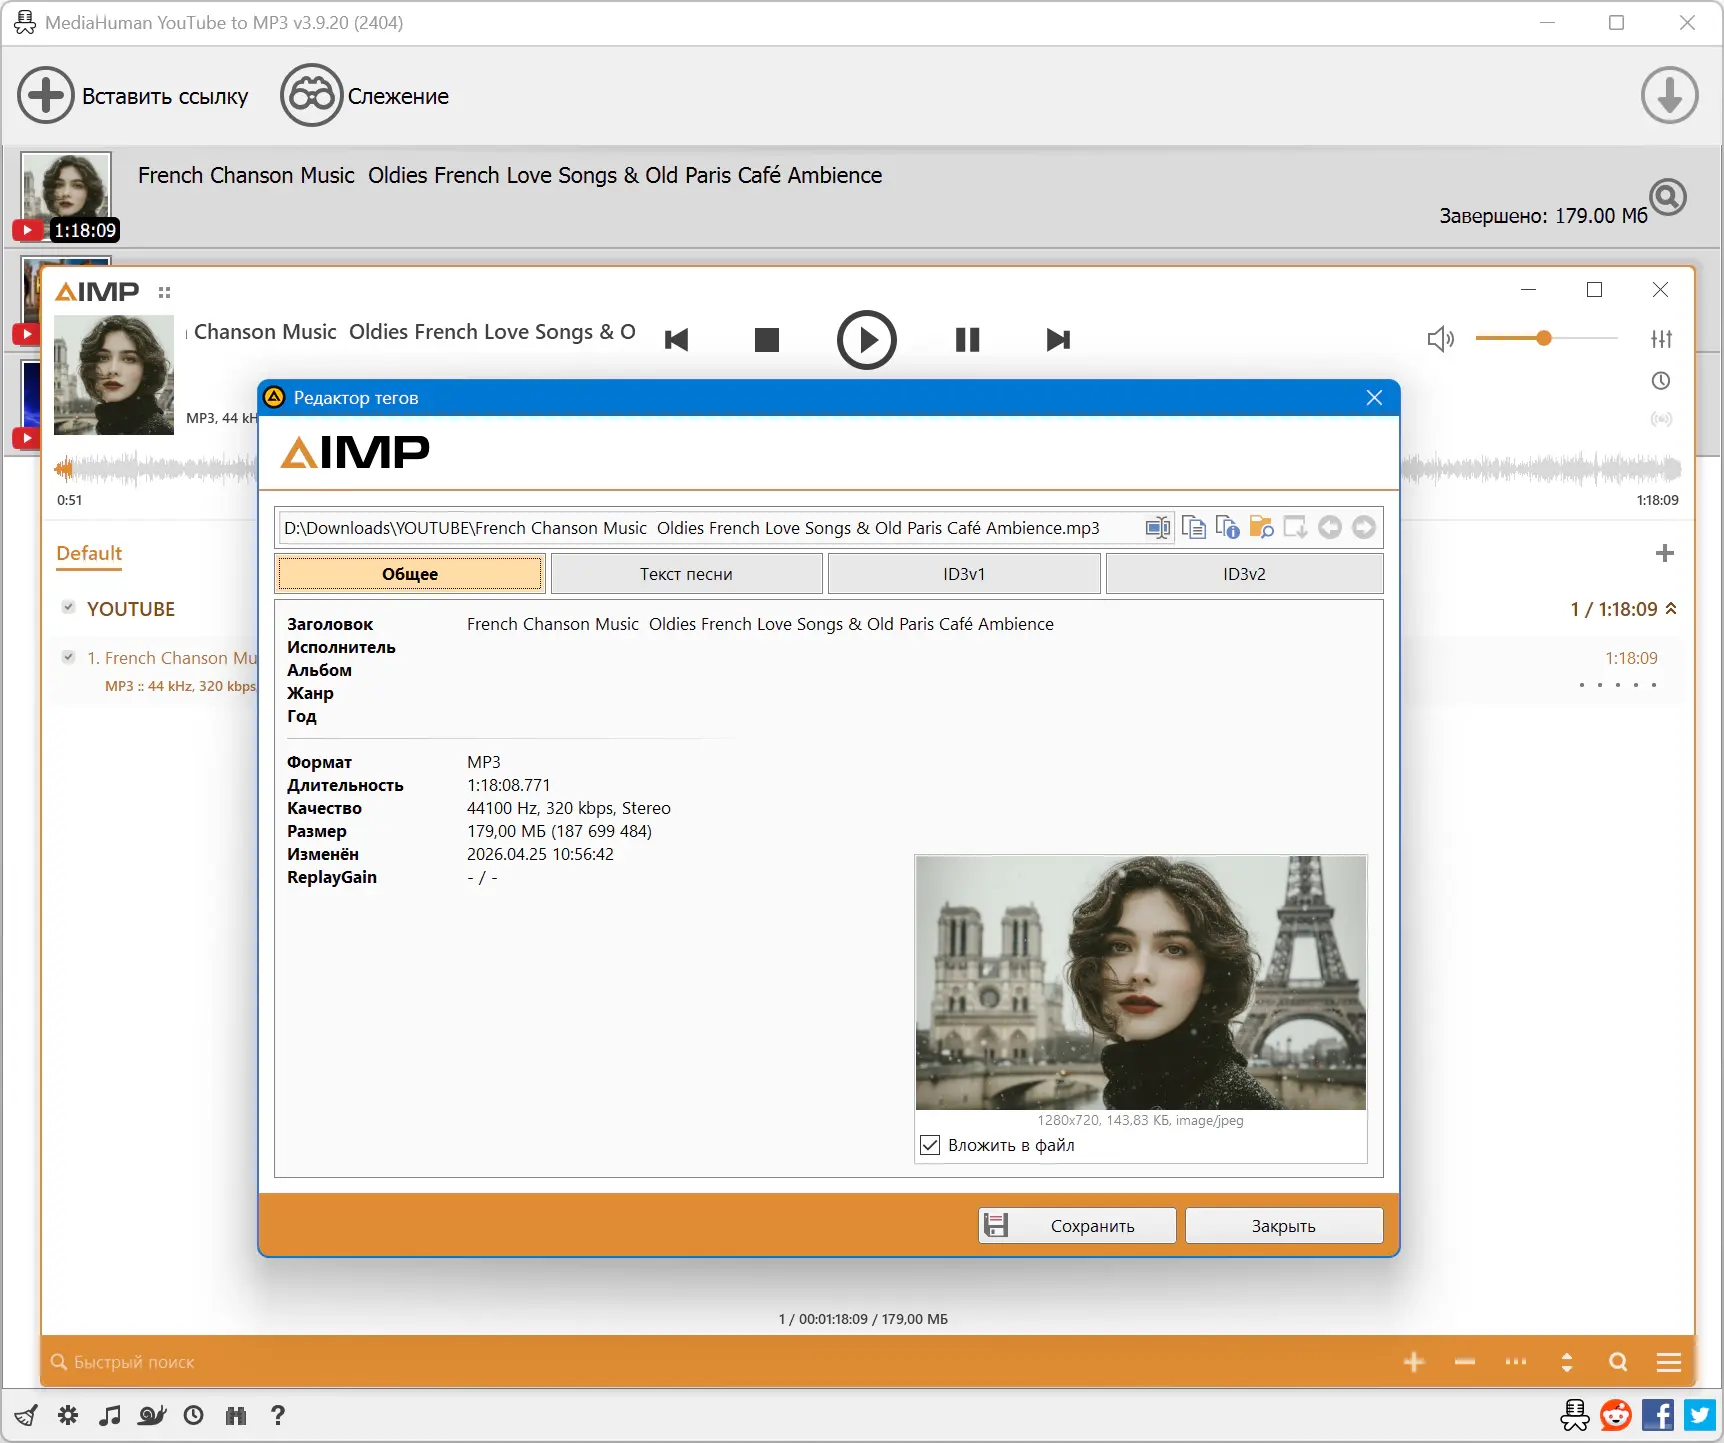Click the download all arrow icon

point(1669,96)
